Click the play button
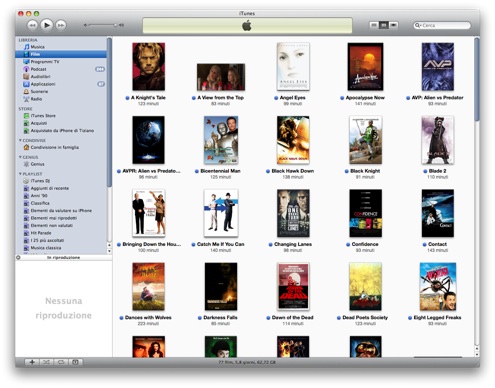 click(x=47, y=25)
